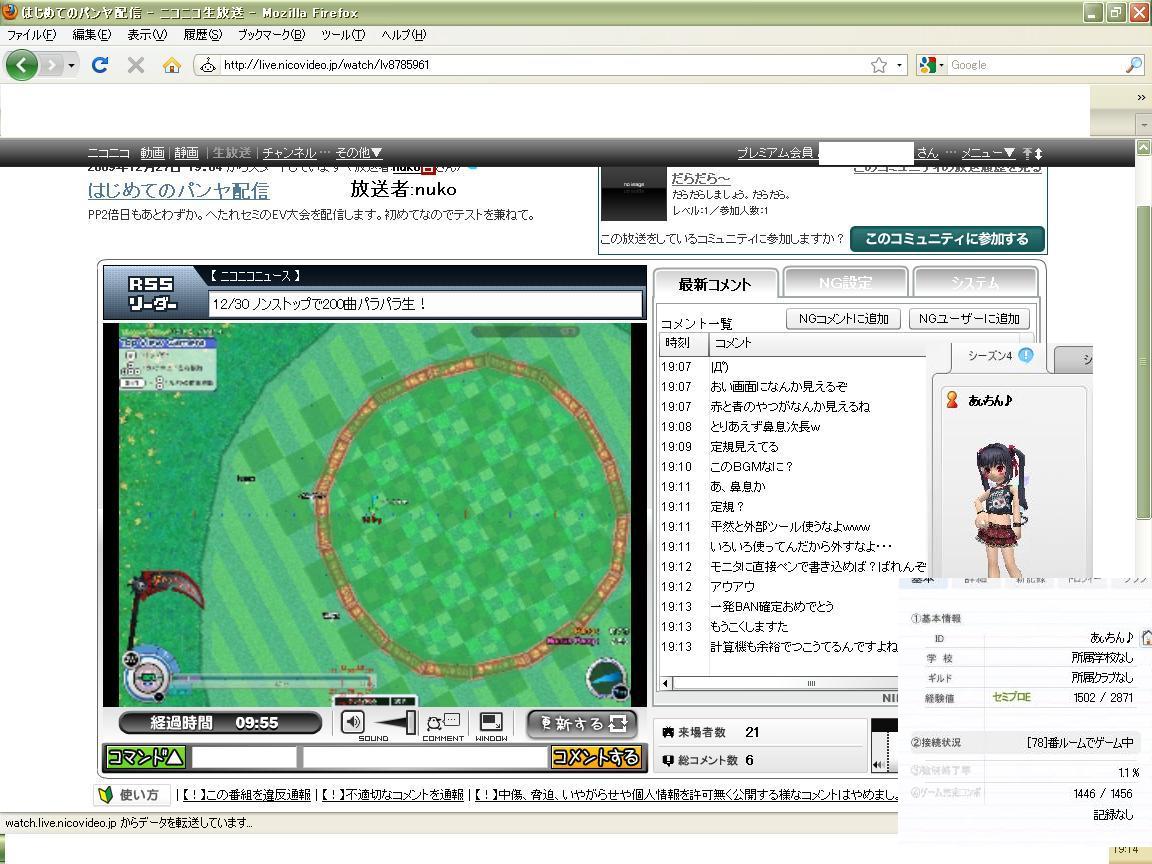Click the Firefox stop loading icon
The width and height of the screenshot is (1152, 864).
click(136, 65)
